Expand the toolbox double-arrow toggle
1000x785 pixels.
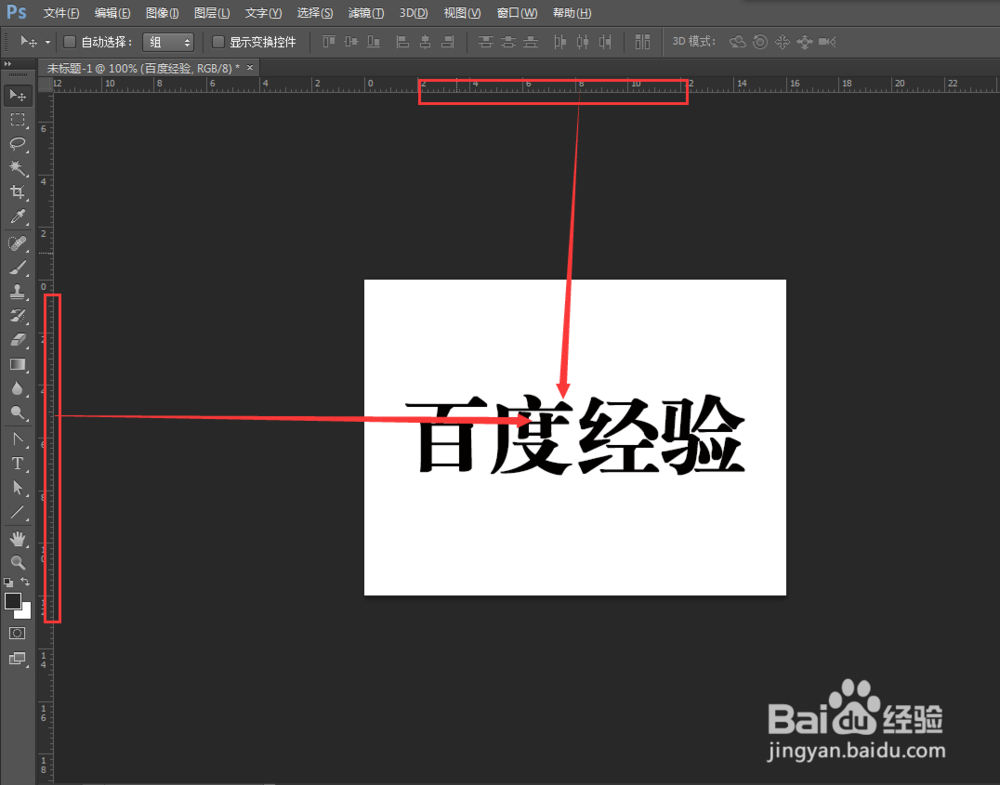[x=8, y=64]
